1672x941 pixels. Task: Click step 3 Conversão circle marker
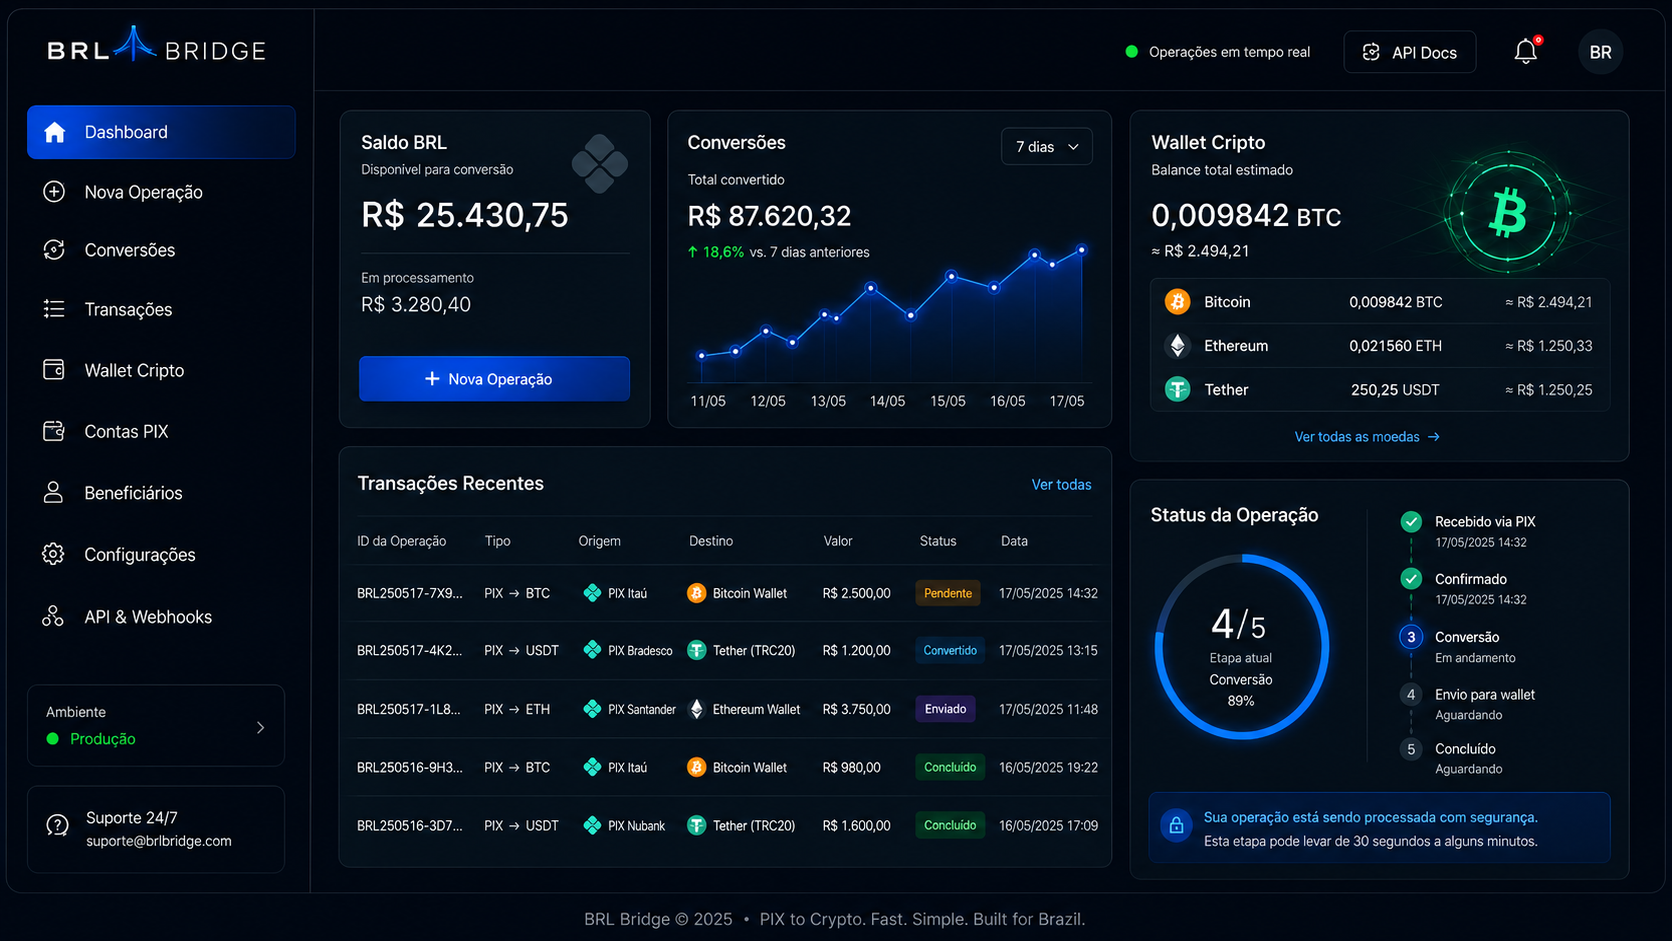(x=1411, y=637)
